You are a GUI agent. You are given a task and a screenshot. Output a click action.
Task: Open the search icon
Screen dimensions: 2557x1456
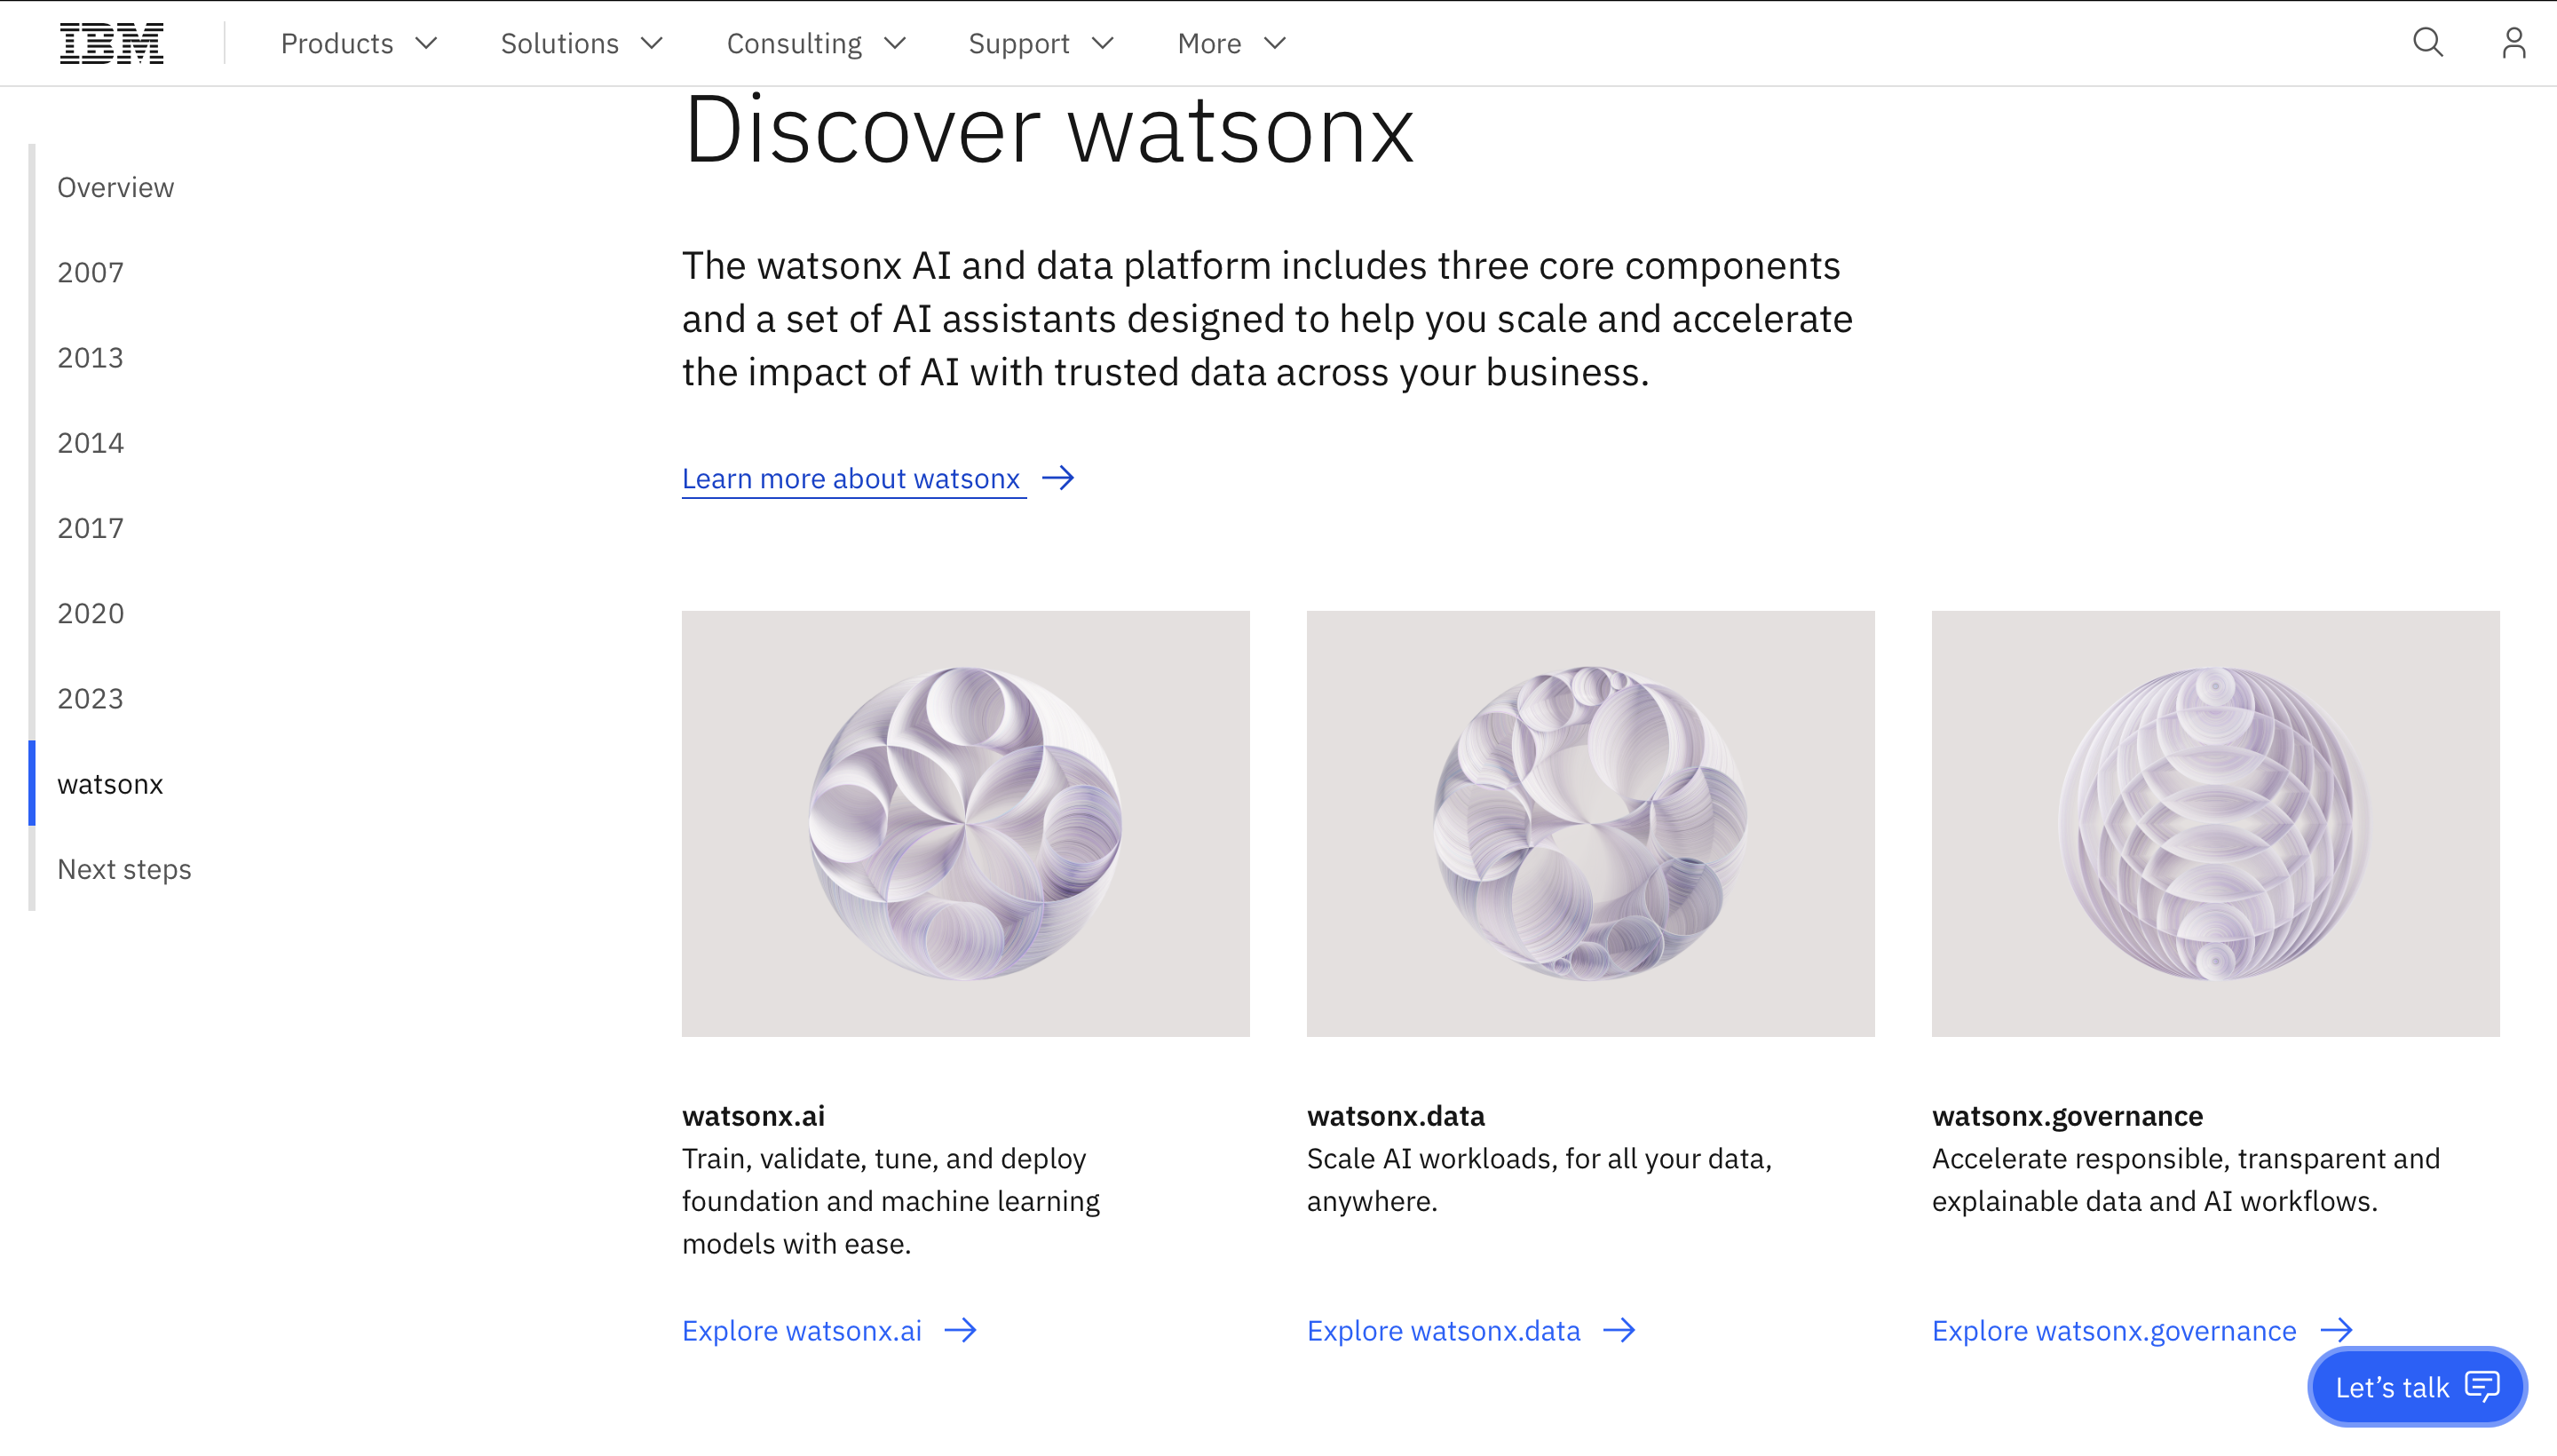point(2427,42)
